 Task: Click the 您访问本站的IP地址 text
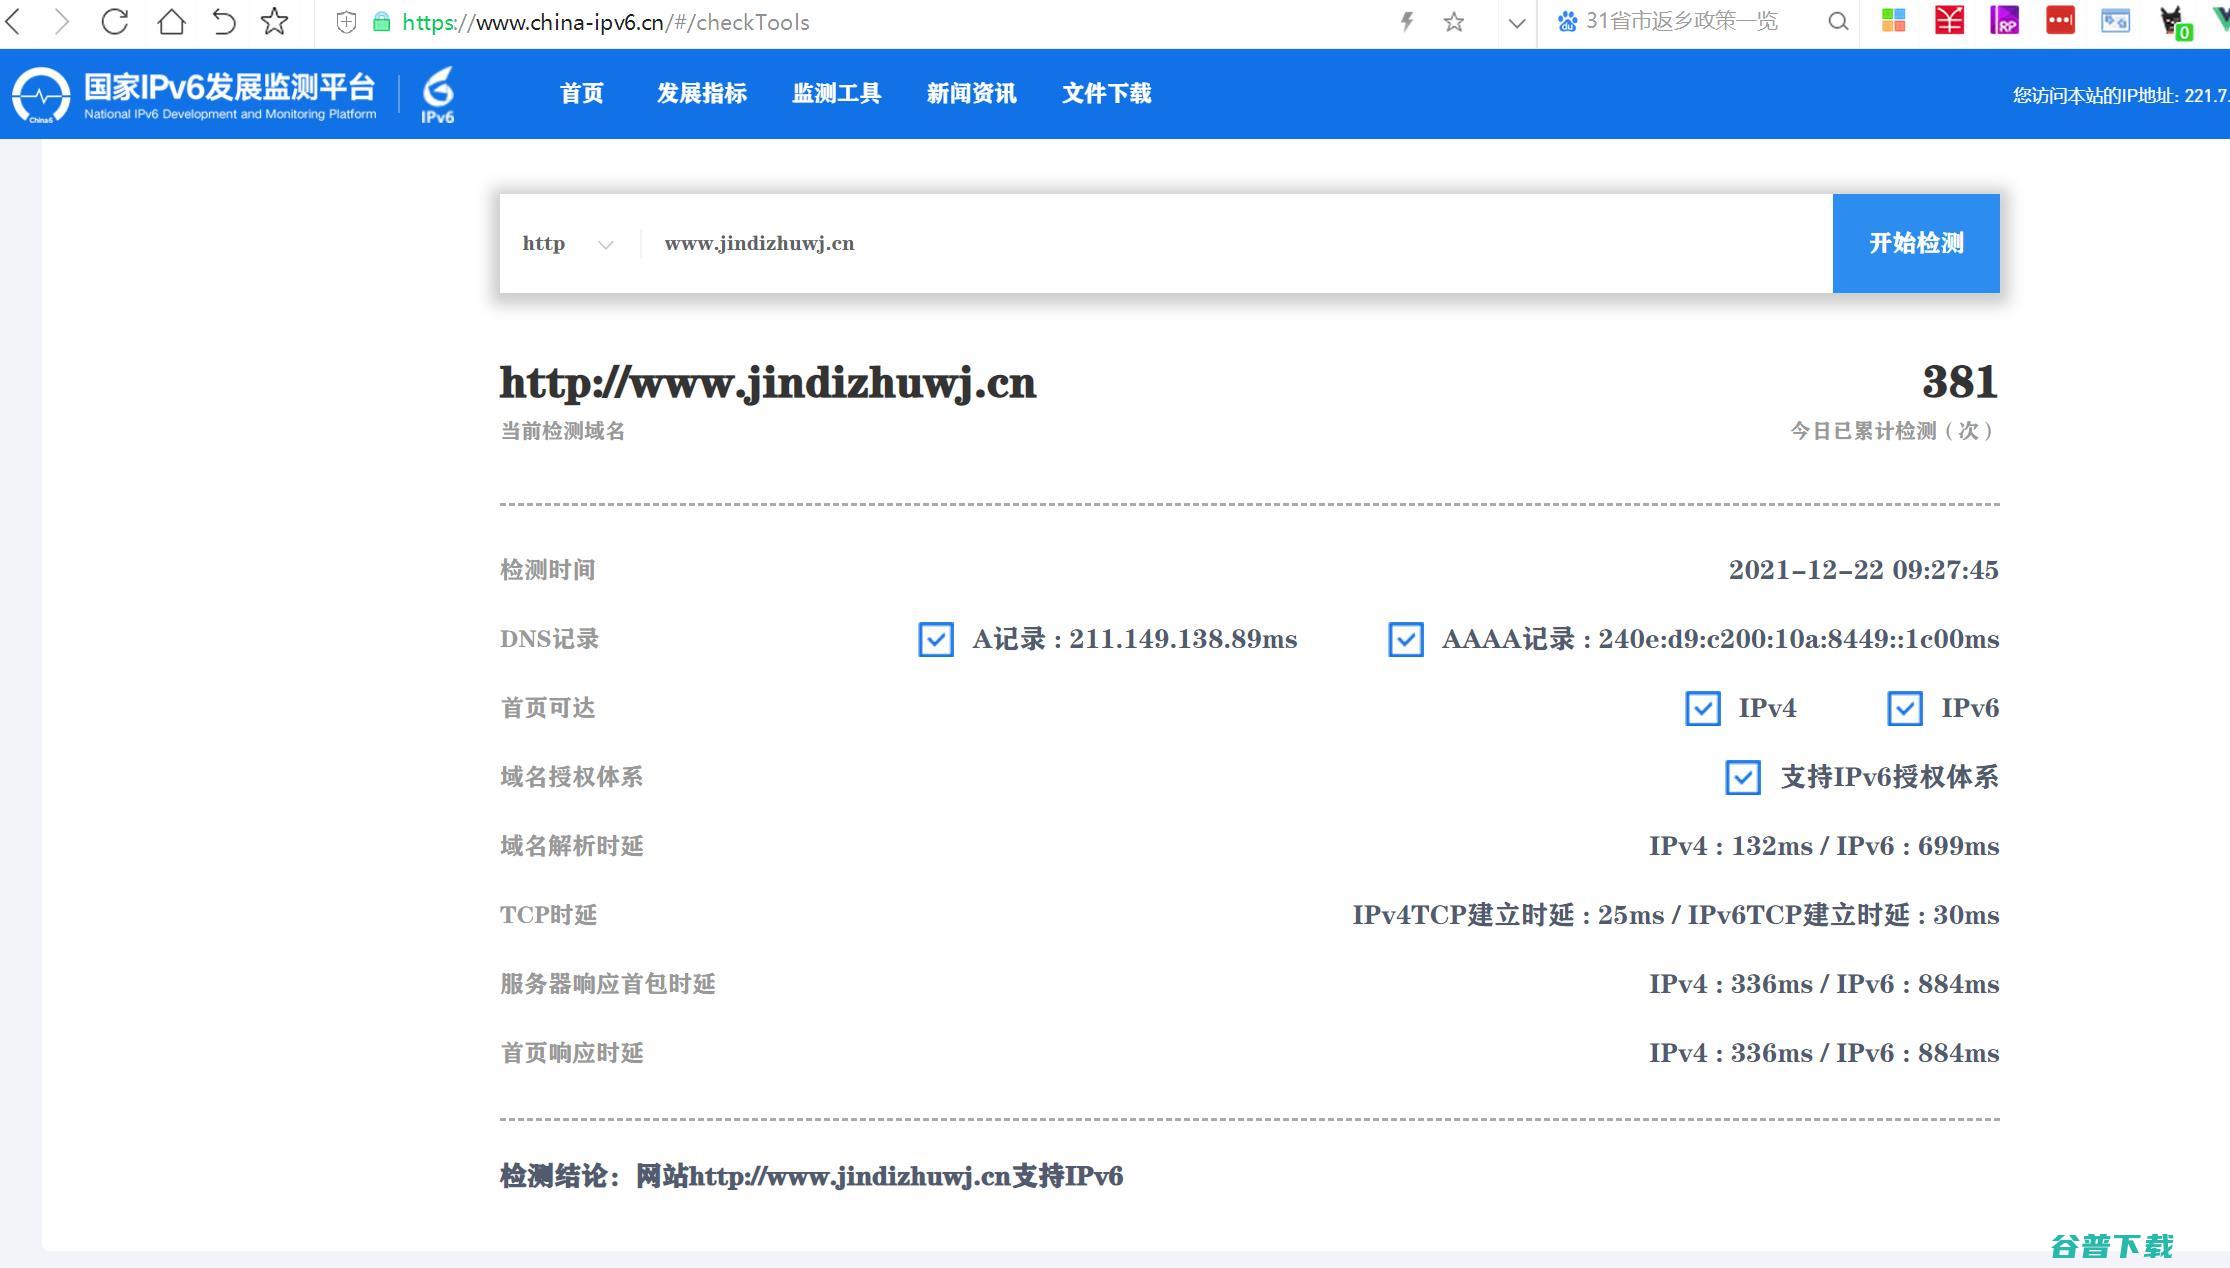click(2120, 96)
